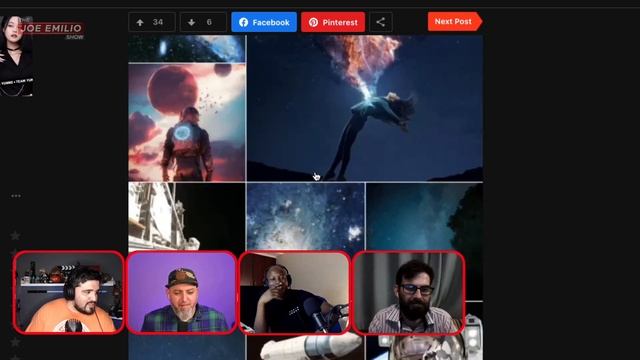Select webcam of bearded man with glasses
Viewport: 640px width, 360px height.
pos(409,292)
